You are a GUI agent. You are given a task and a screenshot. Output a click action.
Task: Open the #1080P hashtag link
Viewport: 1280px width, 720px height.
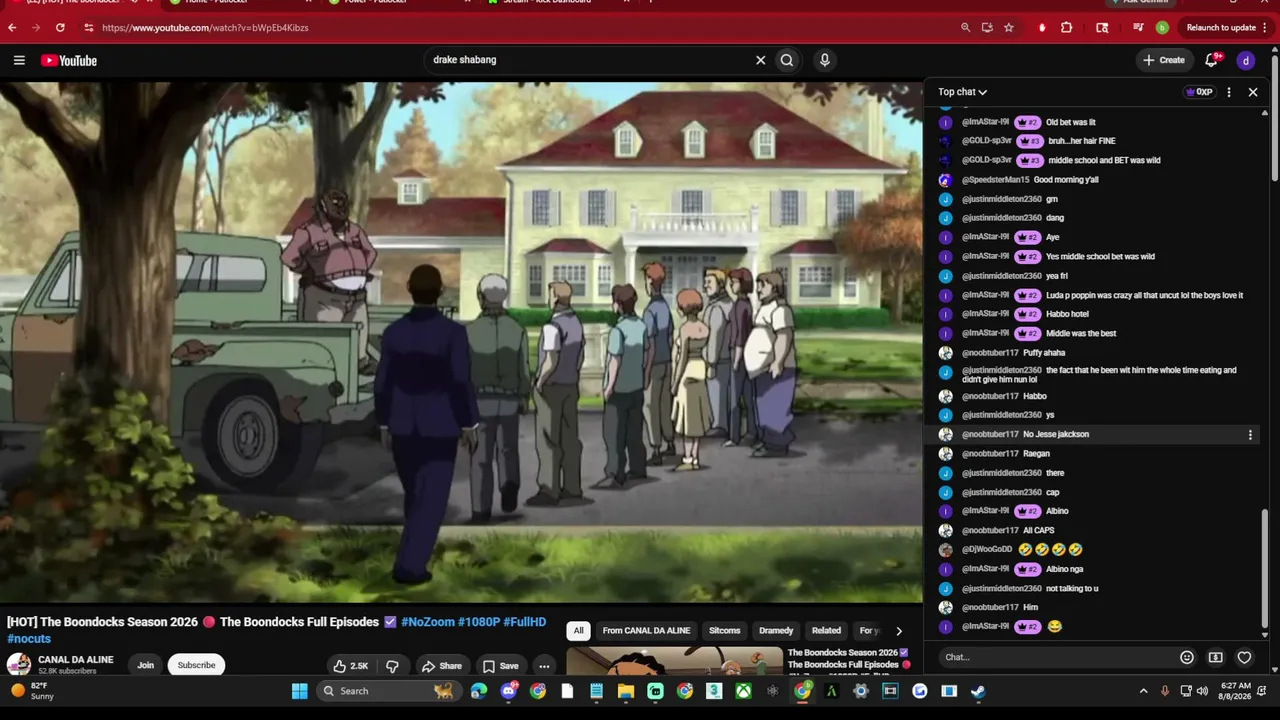479,622
